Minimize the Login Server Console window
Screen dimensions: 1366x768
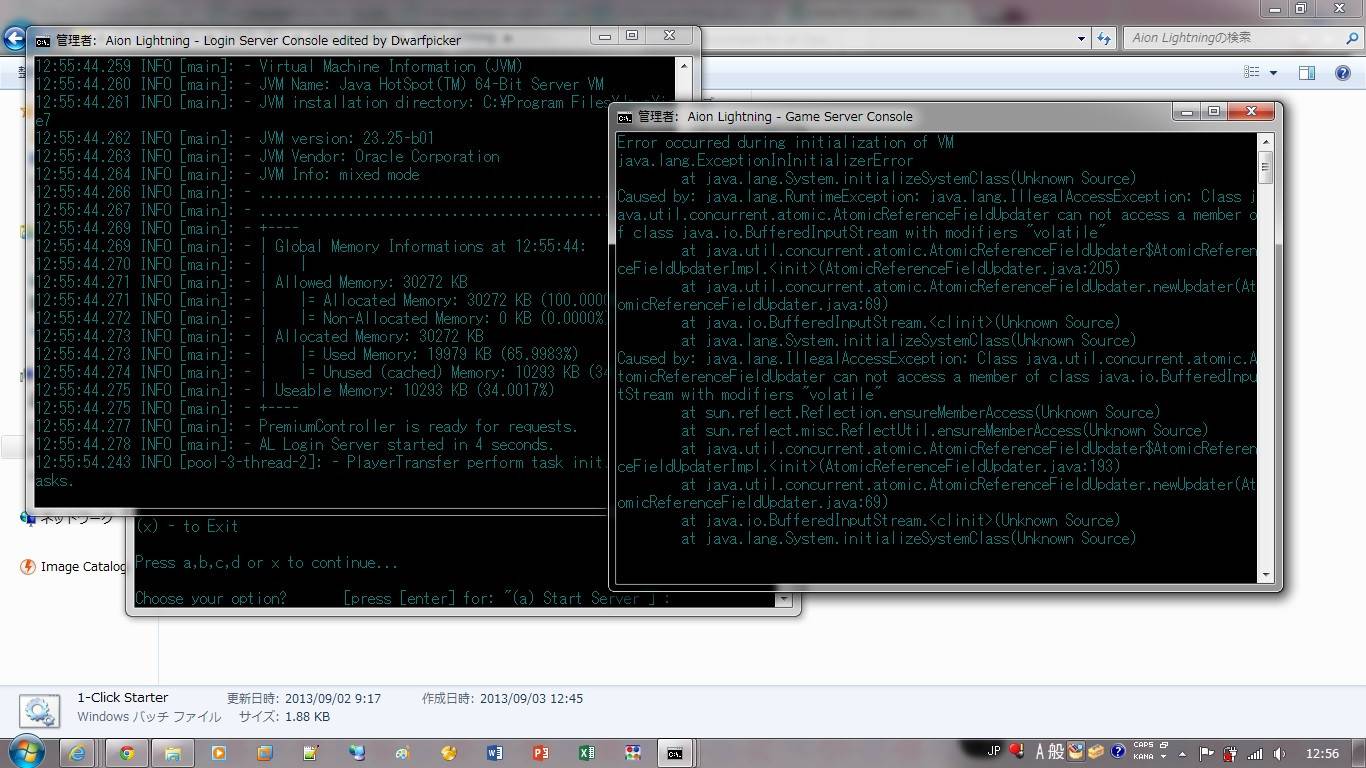point(605,36)
